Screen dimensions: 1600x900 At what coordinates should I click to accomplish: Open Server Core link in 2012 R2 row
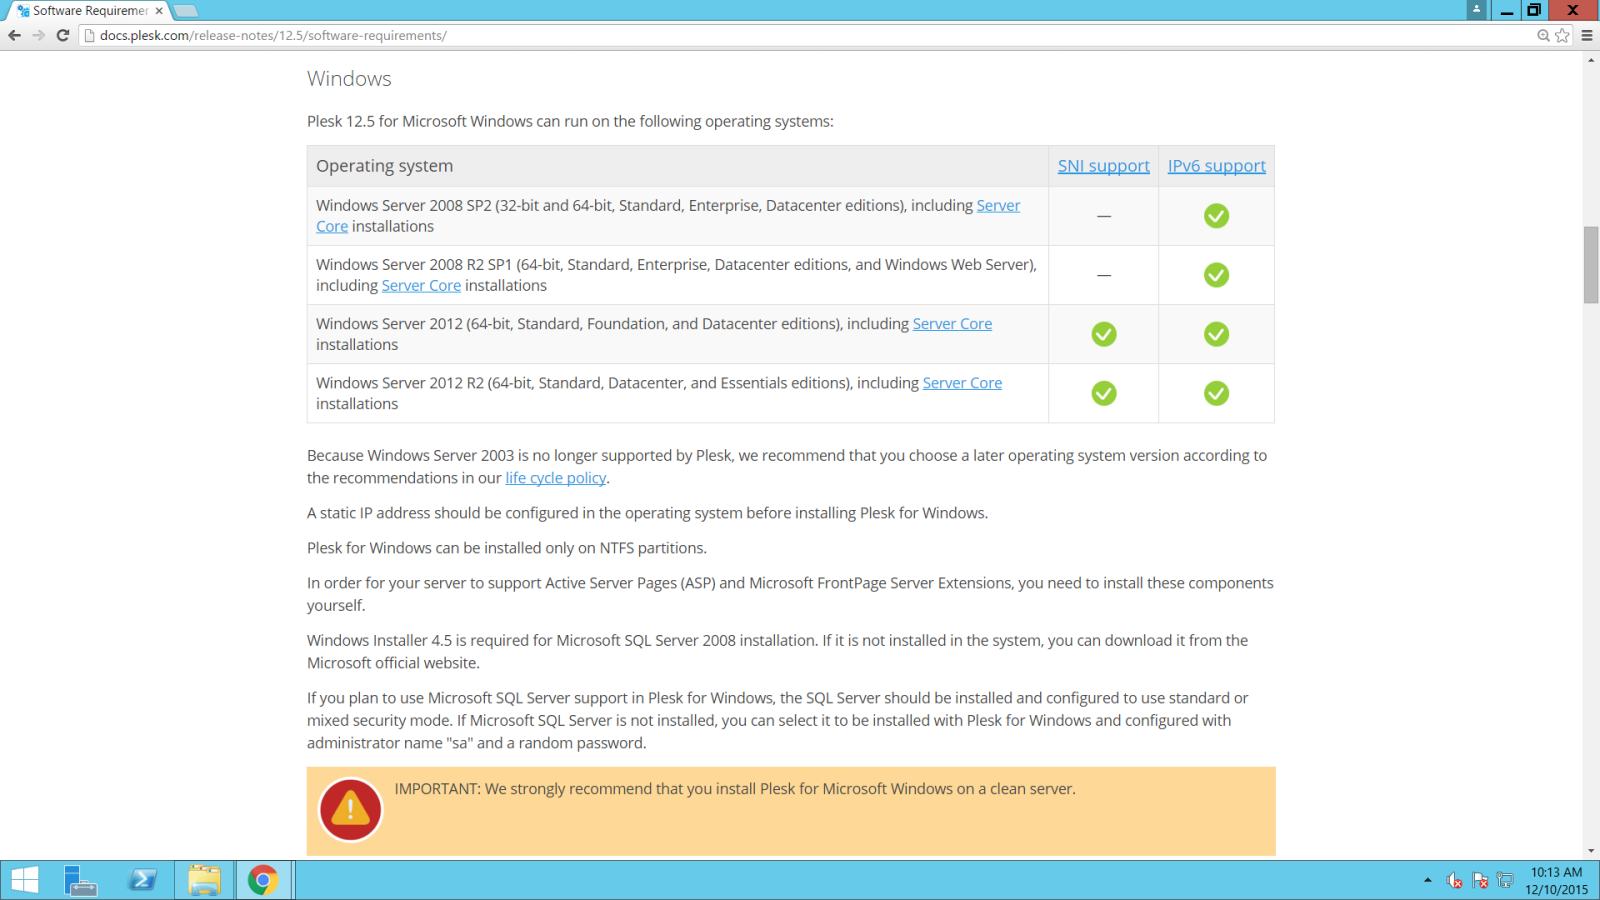click(x=962, y=383)
